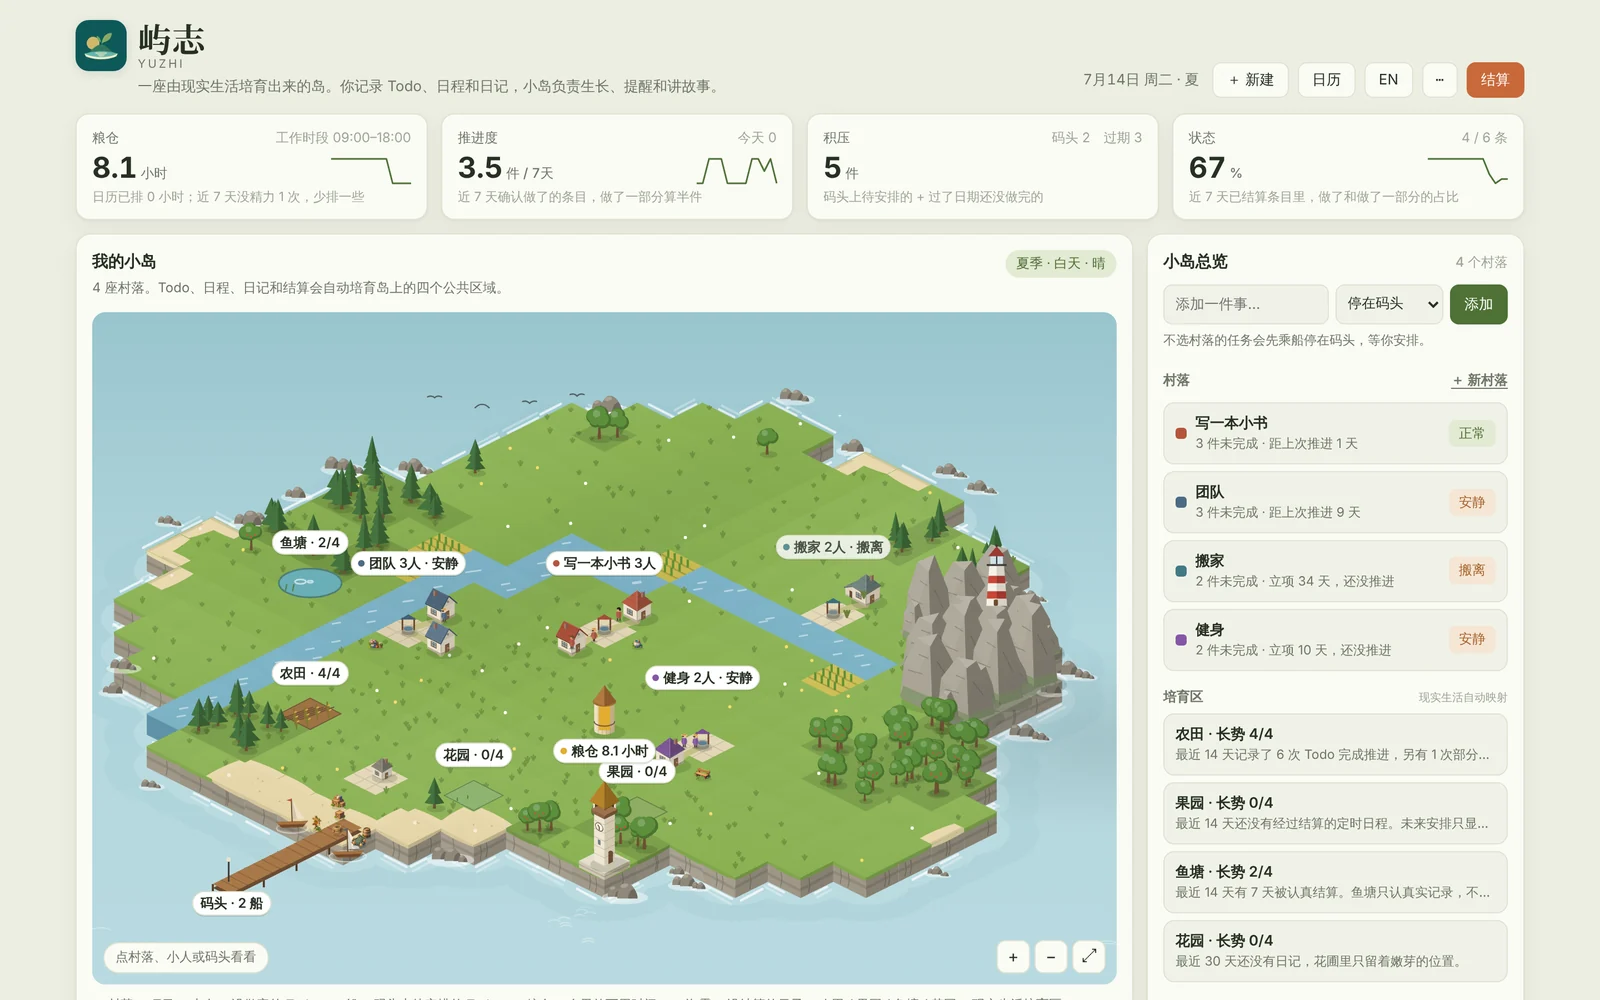Select the 农田 · 长势 4/4 card
This screenshot has height=1000, width=1600.
click(1335, 744)
